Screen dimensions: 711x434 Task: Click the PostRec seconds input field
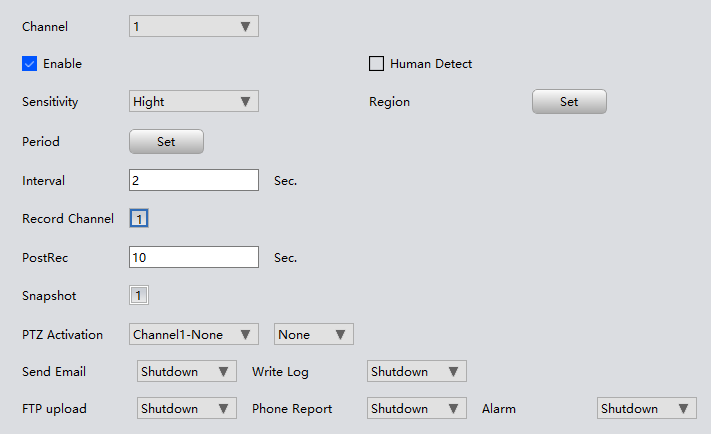pyautogui.click(x=194, y=257)
